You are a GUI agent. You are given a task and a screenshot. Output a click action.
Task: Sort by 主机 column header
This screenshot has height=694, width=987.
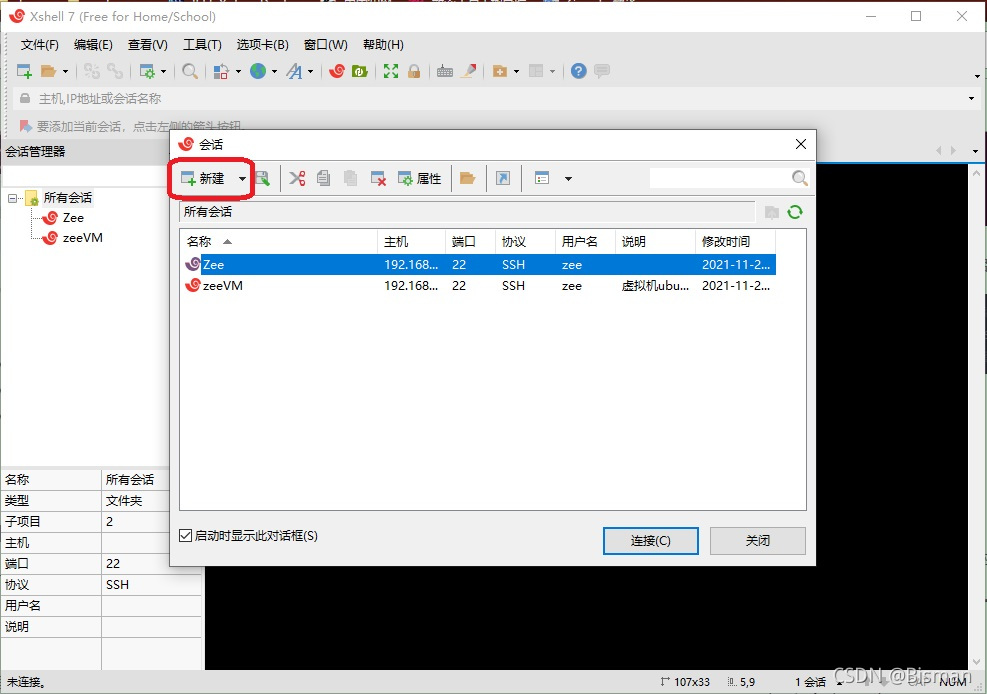coord(412,242)
